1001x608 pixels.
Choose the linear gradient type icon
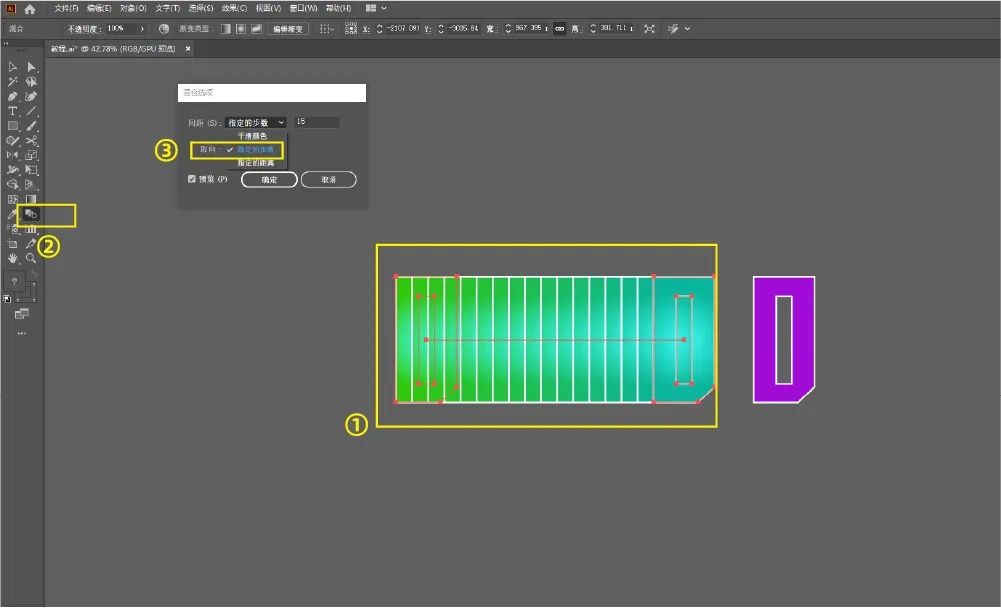coord(225,29)
